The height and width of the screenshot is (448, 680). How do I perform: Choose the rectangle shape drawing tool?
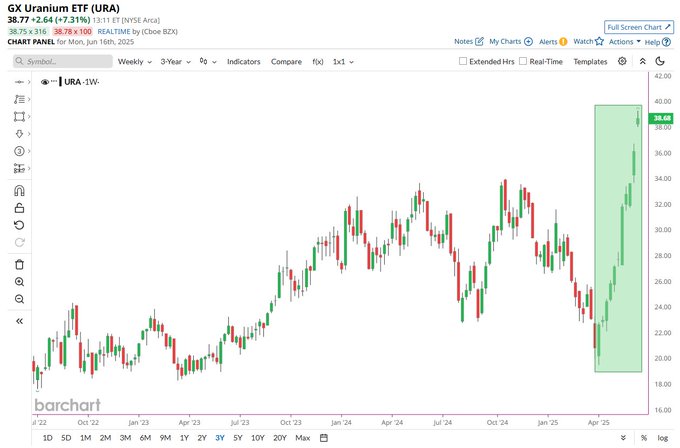19,116
